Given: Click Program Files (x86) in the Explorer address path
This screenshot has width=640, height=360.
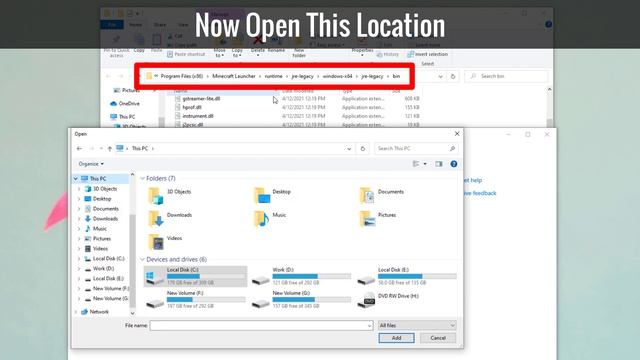Looking at the screenshot, I should tap(182, 76).
